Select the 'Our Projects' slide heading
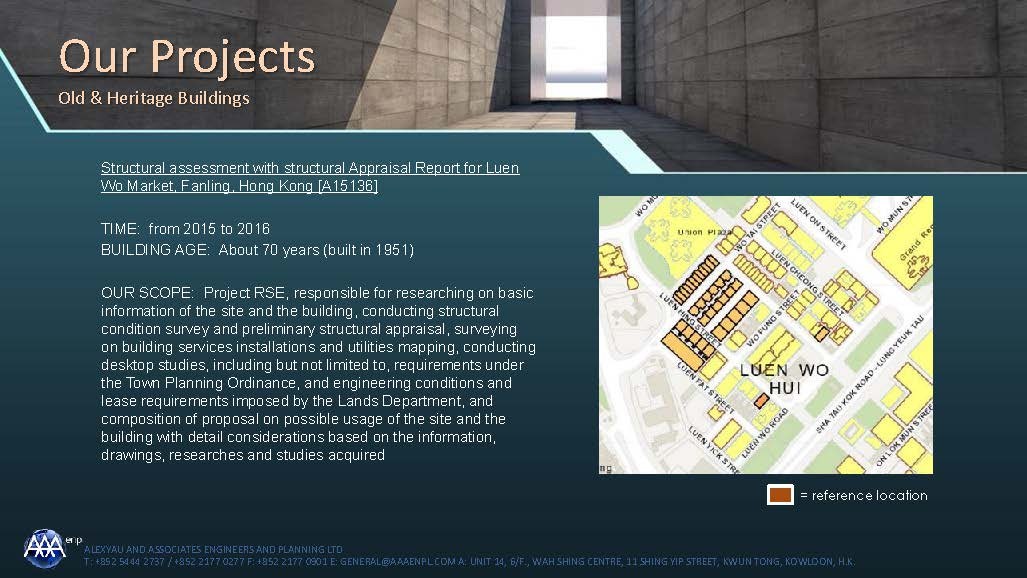Image resolution: width=1027 pixels, height=578 pixels. 187,57
